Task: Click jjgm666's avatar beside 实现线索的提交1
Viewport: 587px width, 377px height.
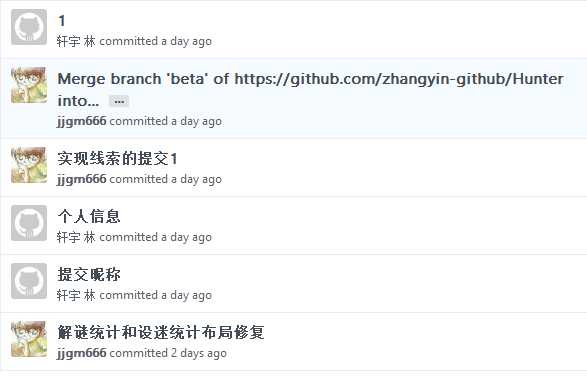Action: [29, 165]
